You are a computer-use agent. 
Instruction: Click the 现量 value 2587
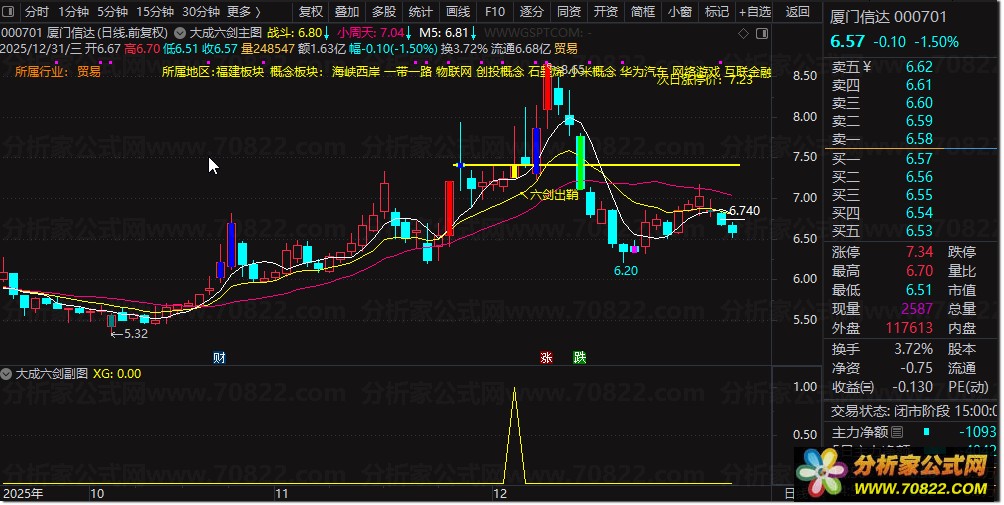pyautogui.click(x=917, y=309)
